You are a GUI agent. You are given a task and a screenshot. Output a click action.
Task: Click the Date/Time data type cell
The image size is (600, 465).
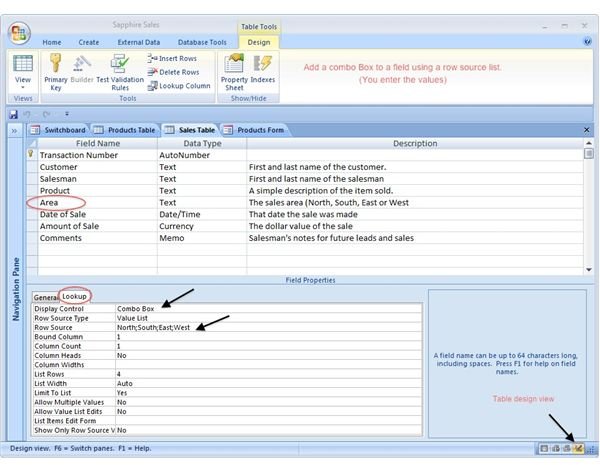coord(202,214)
